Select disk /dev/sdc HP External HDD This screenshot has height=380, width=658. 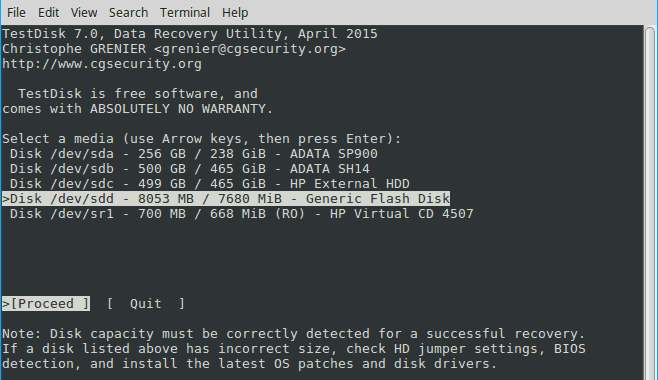(209, 184)
